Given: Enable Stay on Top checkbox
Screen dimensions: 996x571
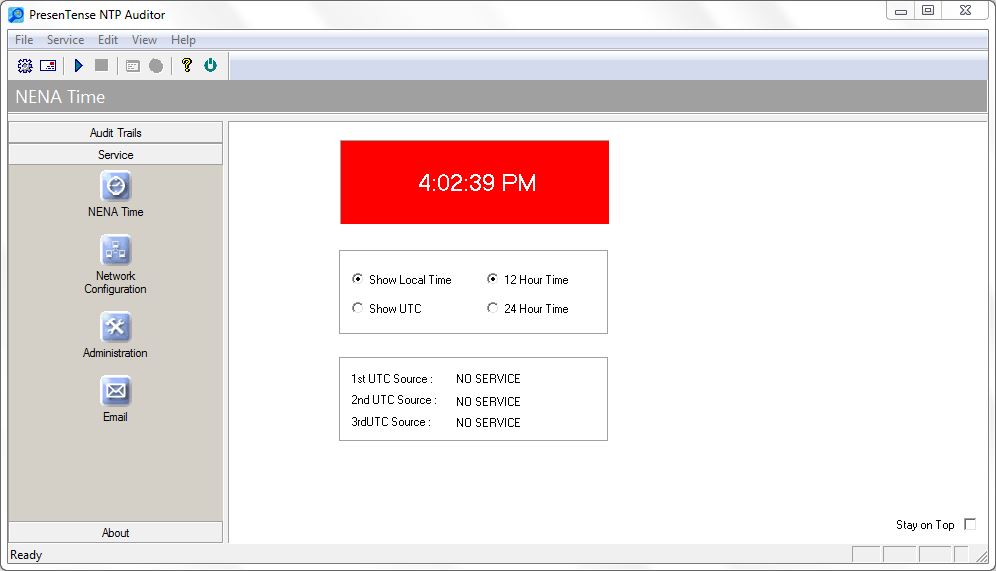Looking at the screenshot, I should 970,524.
